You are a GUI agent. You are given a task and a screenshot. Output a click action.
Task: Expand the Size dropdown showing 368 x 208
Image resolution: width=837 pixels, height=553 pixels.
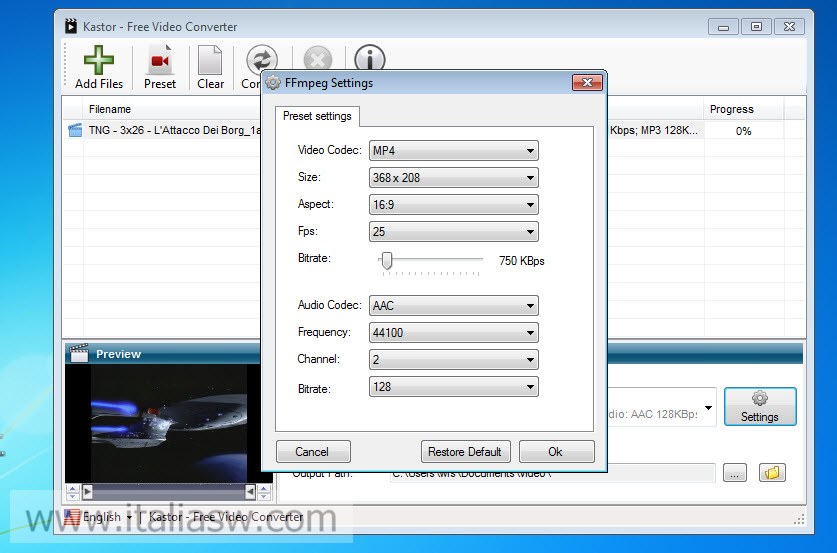[453, 178]
